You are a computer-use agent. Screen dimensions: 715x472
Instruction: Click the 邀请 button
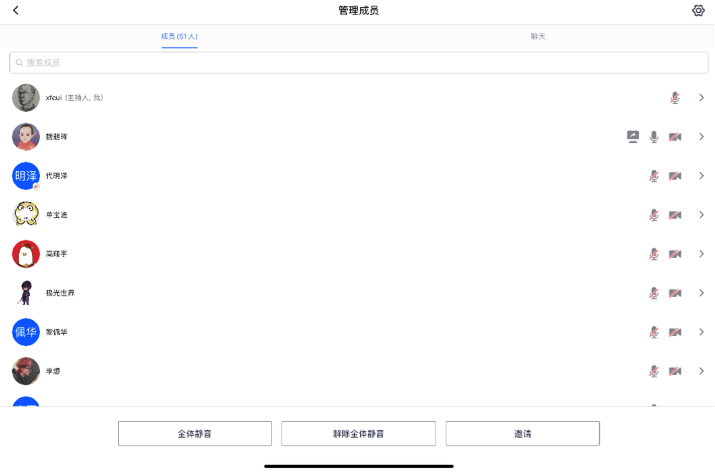click(522, 434)
